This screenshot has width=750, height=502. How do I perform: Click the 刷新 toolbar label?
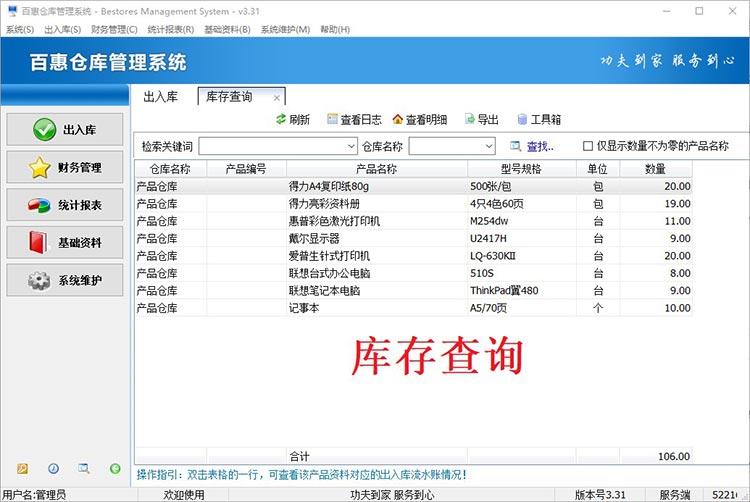pyautogui.click(x=299, y=119)
